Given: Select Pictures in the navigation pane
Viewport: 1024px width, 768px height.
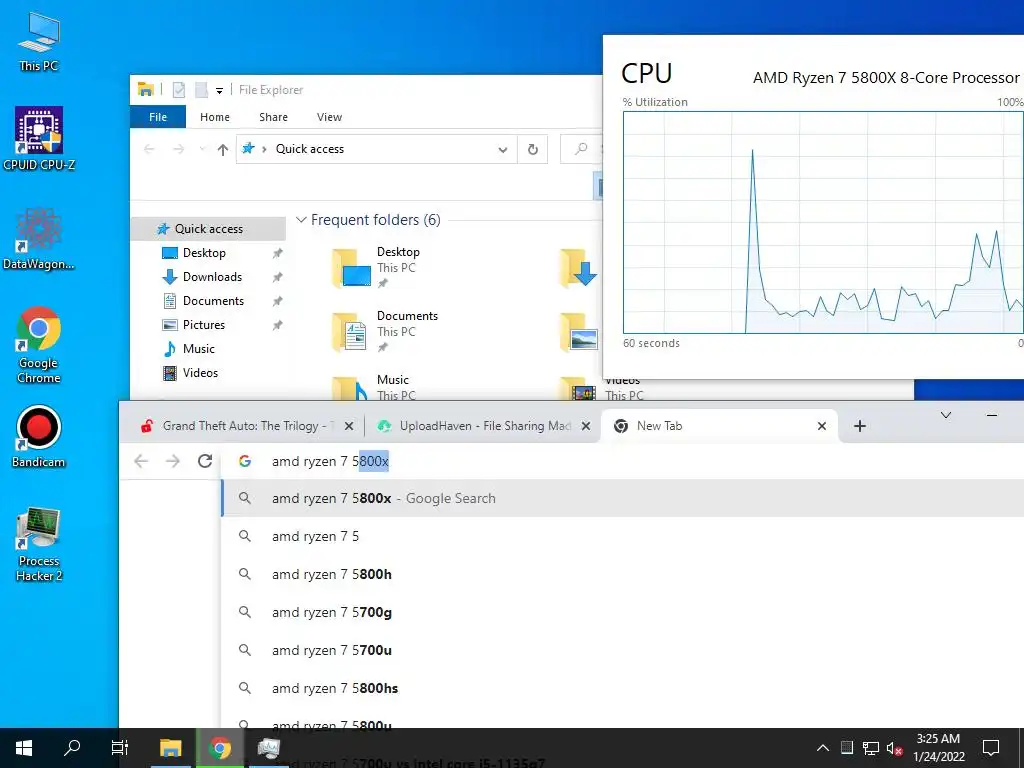Looking at the screenshot, I should 204,325.
